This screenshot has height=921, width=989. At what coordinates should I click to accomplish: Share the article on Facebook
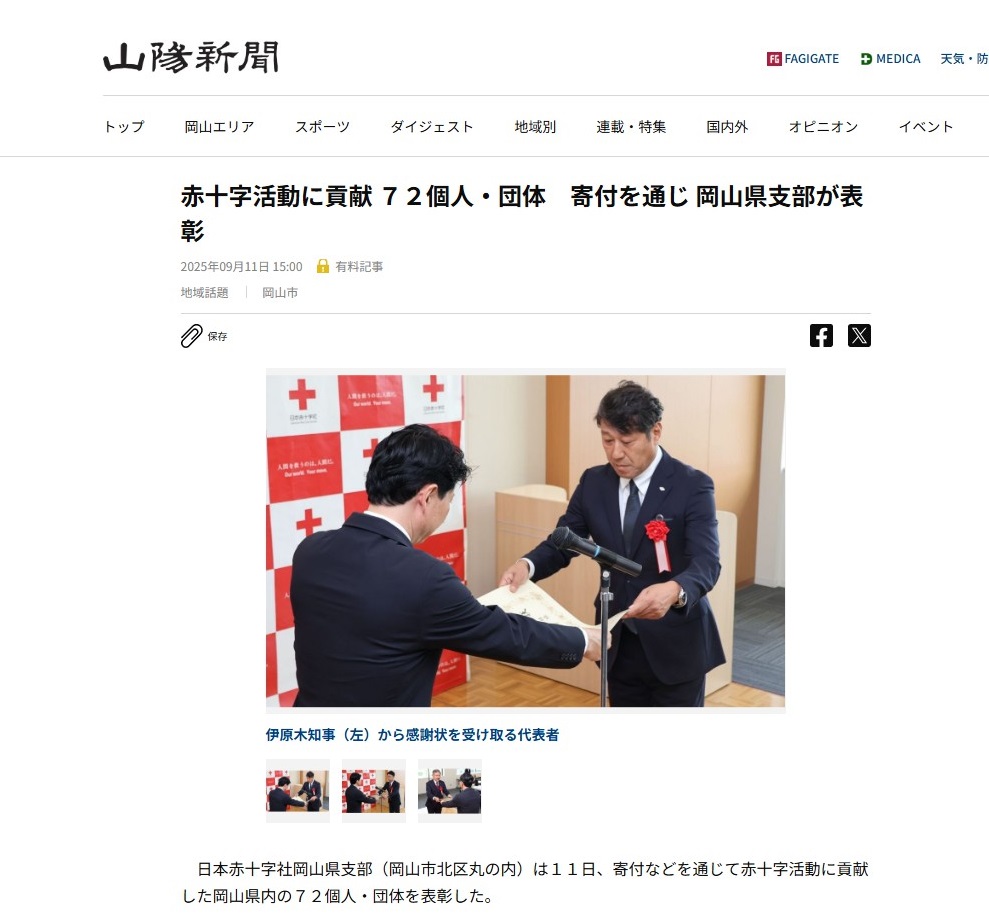click(x=821, y=336)
